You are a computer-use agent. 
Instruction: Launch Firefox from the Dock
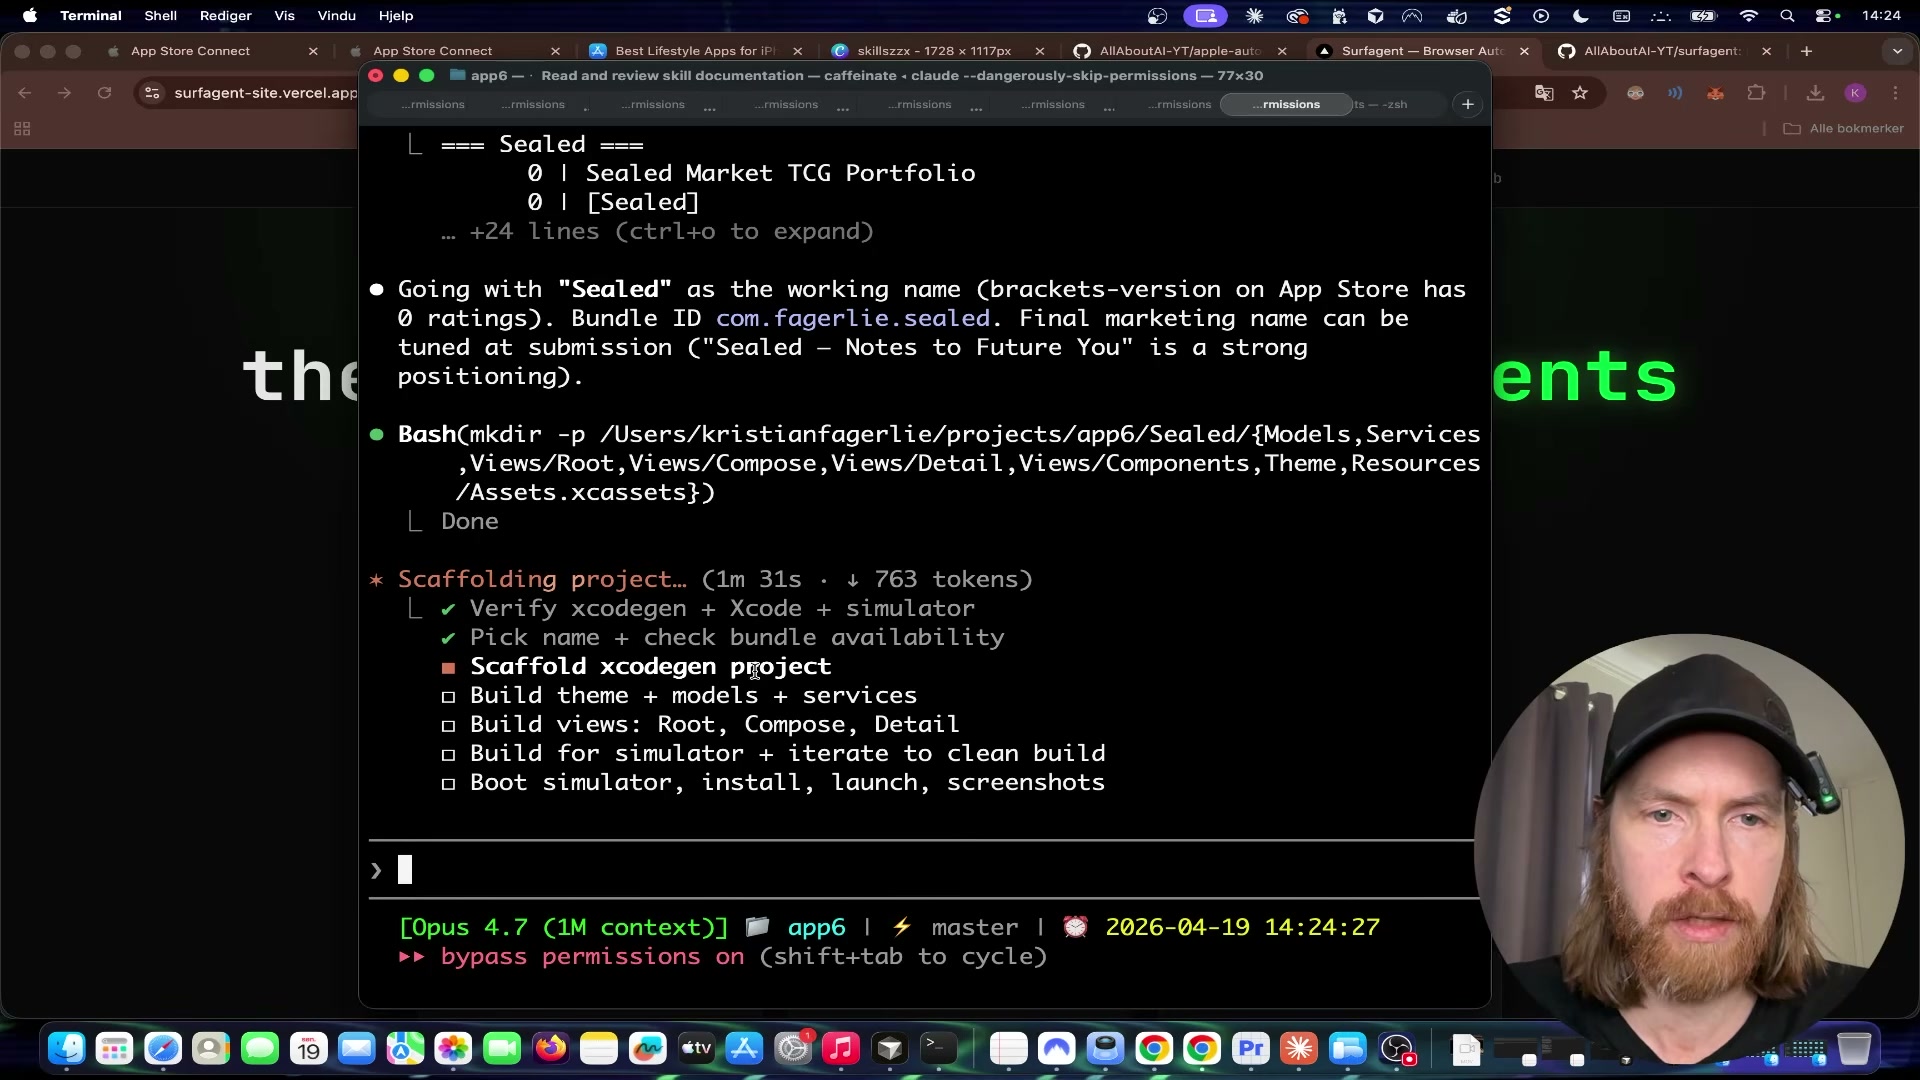[x=551, y=1048]
